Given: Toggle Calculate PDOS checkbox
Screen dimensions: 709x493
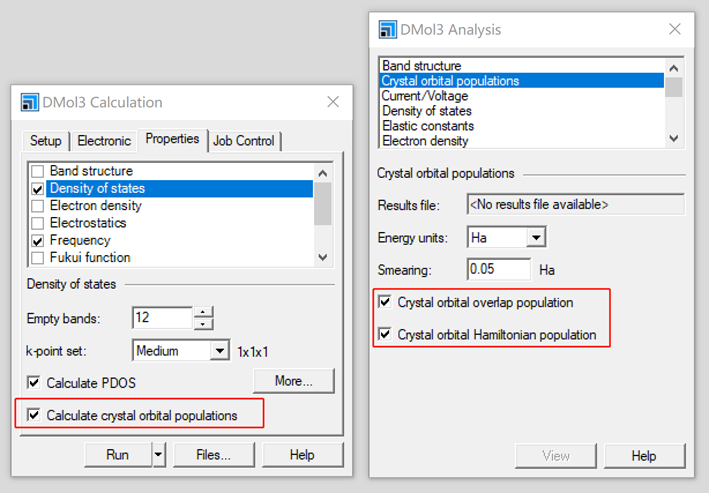Looking at the screenshot, I should tap(35, 382).
